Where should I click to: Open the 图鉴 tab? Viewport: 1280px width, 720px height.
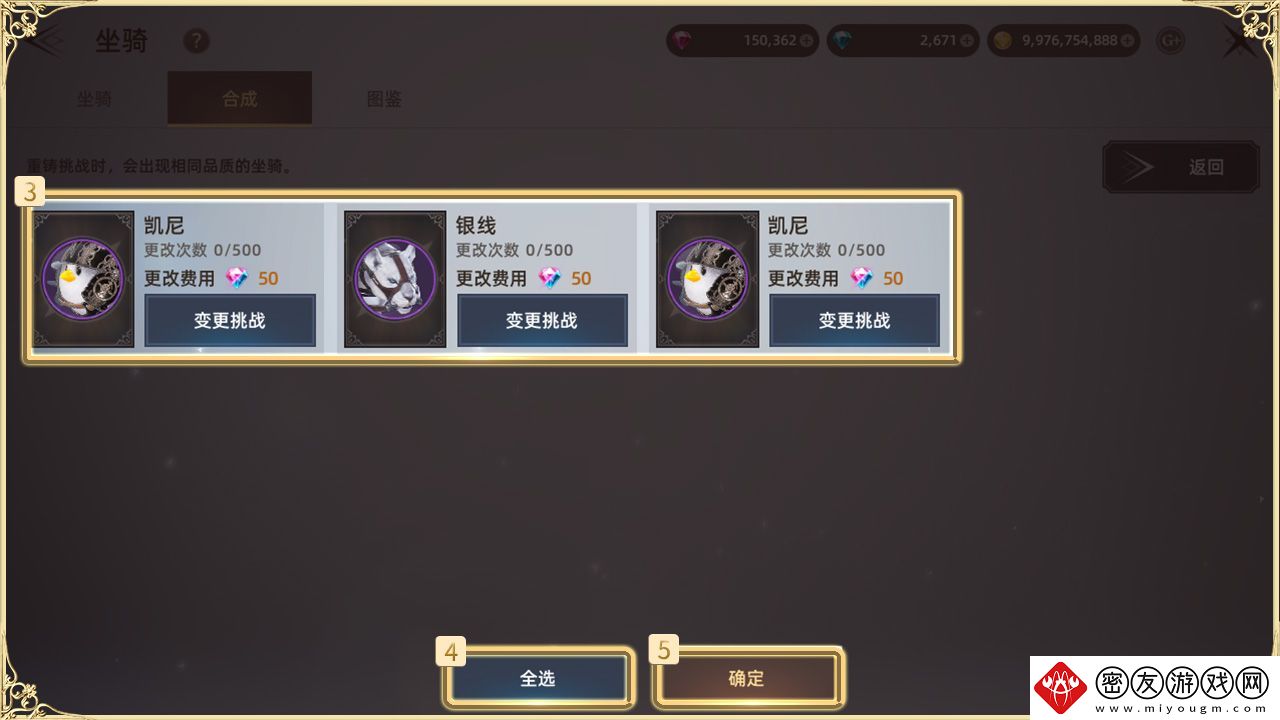pyautogui.click(x=384, y=99)
